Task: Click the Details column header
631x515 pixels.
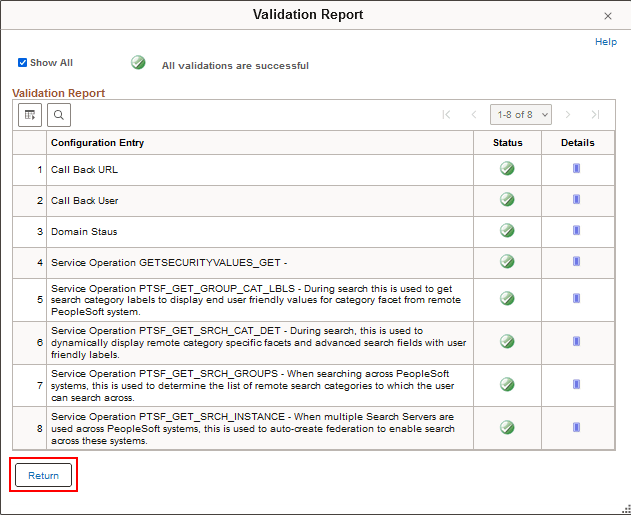Action: coord(577,143)
